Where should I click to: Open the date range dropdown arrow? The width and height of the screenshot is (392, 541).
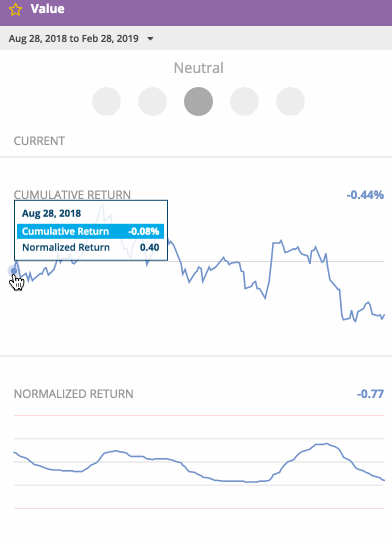[x=150, y=39]
